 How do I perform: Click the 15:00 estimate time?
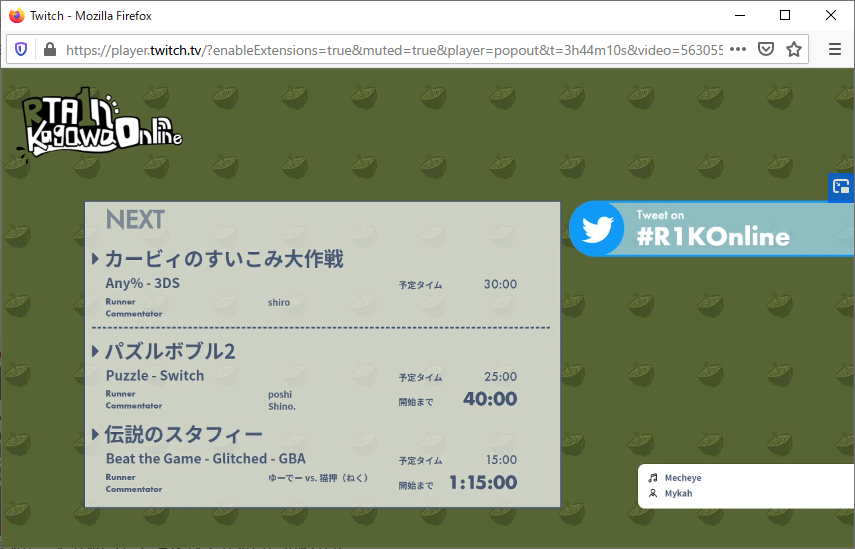(x=501, y=460)
